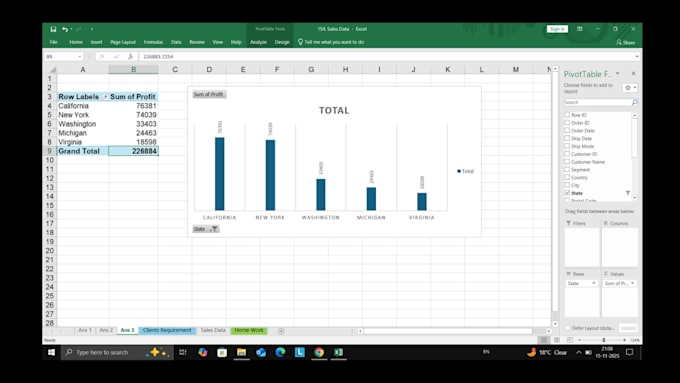Viewport: 680px width, 383px height.
Task: Click the field Search box
Action: (597, 102)
